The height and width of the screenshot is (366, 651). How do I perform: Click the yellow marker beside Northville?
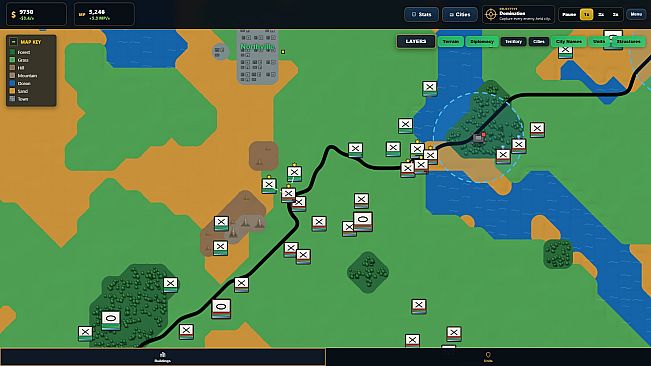pos(283,52)
